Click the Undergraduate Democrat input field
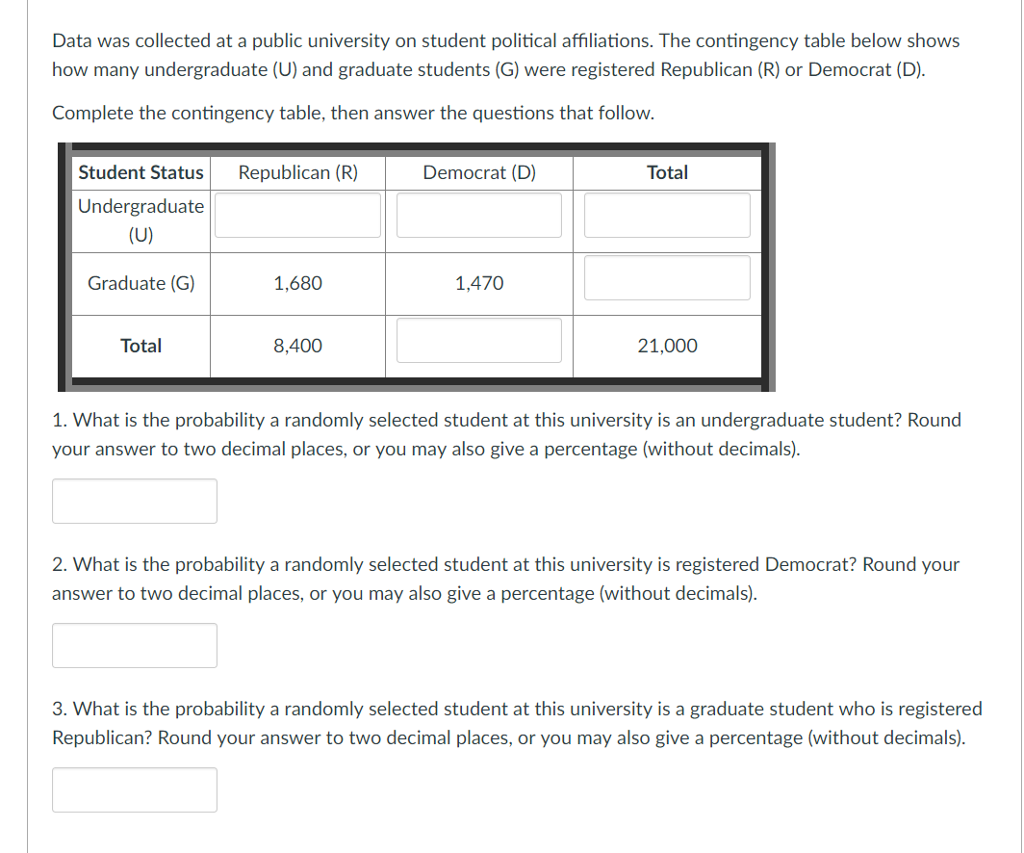The height and width of the screenshot is (853, 1024). (x=478, y=215)
